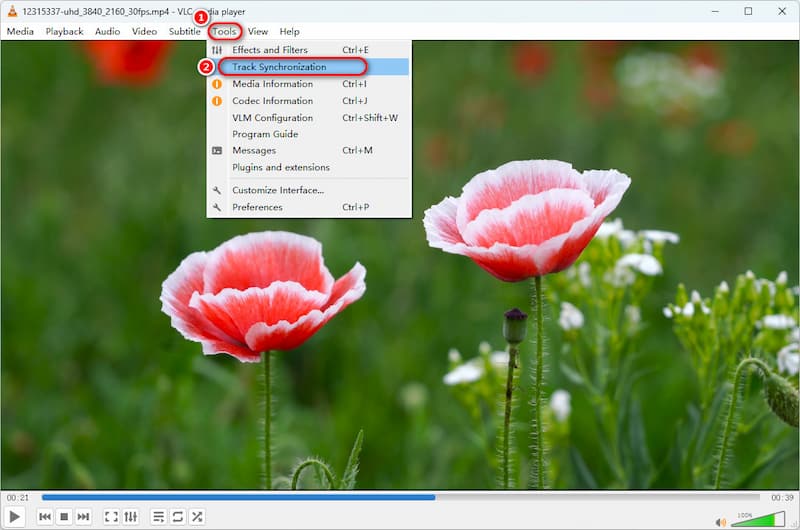Click the Preferences wrench icon

tap(217, 207)
